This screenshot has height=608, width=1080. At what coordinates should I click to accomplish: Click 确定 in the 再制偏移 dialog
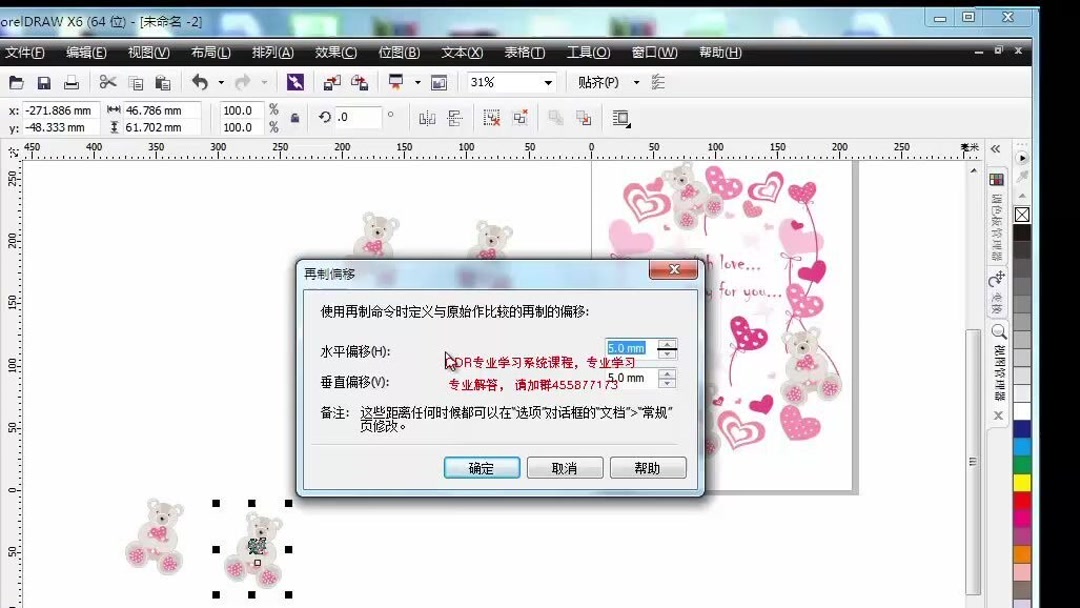481,467
